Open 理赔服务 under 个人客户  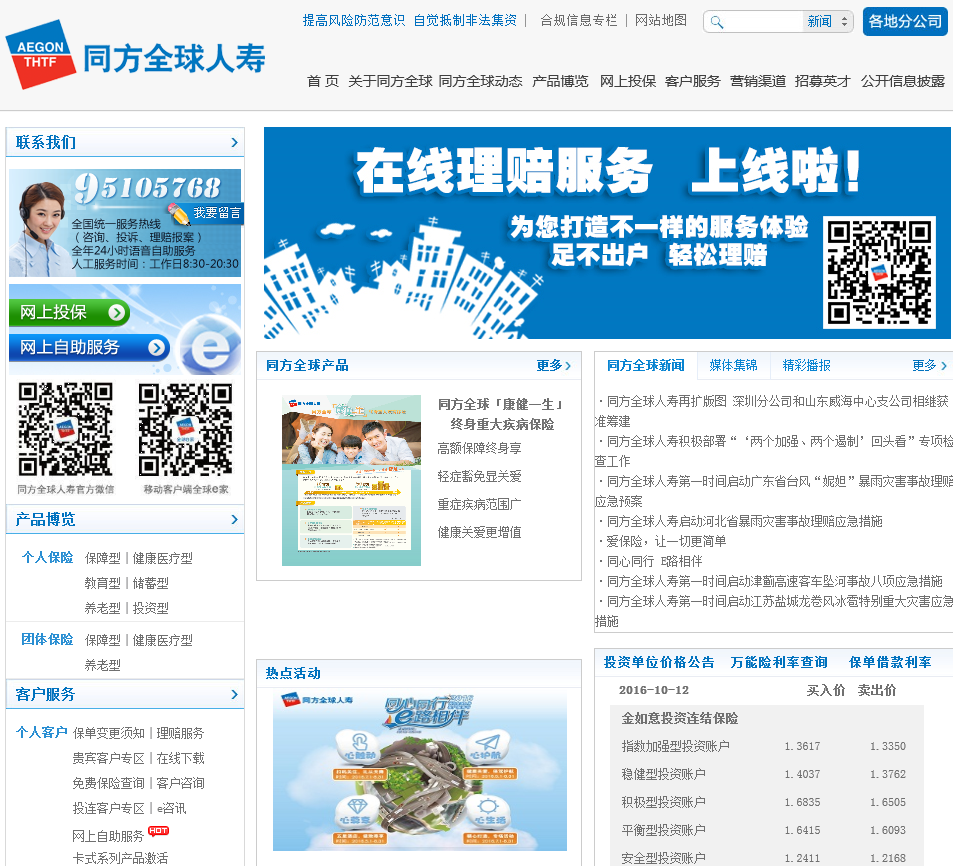[x=181, y=734]
